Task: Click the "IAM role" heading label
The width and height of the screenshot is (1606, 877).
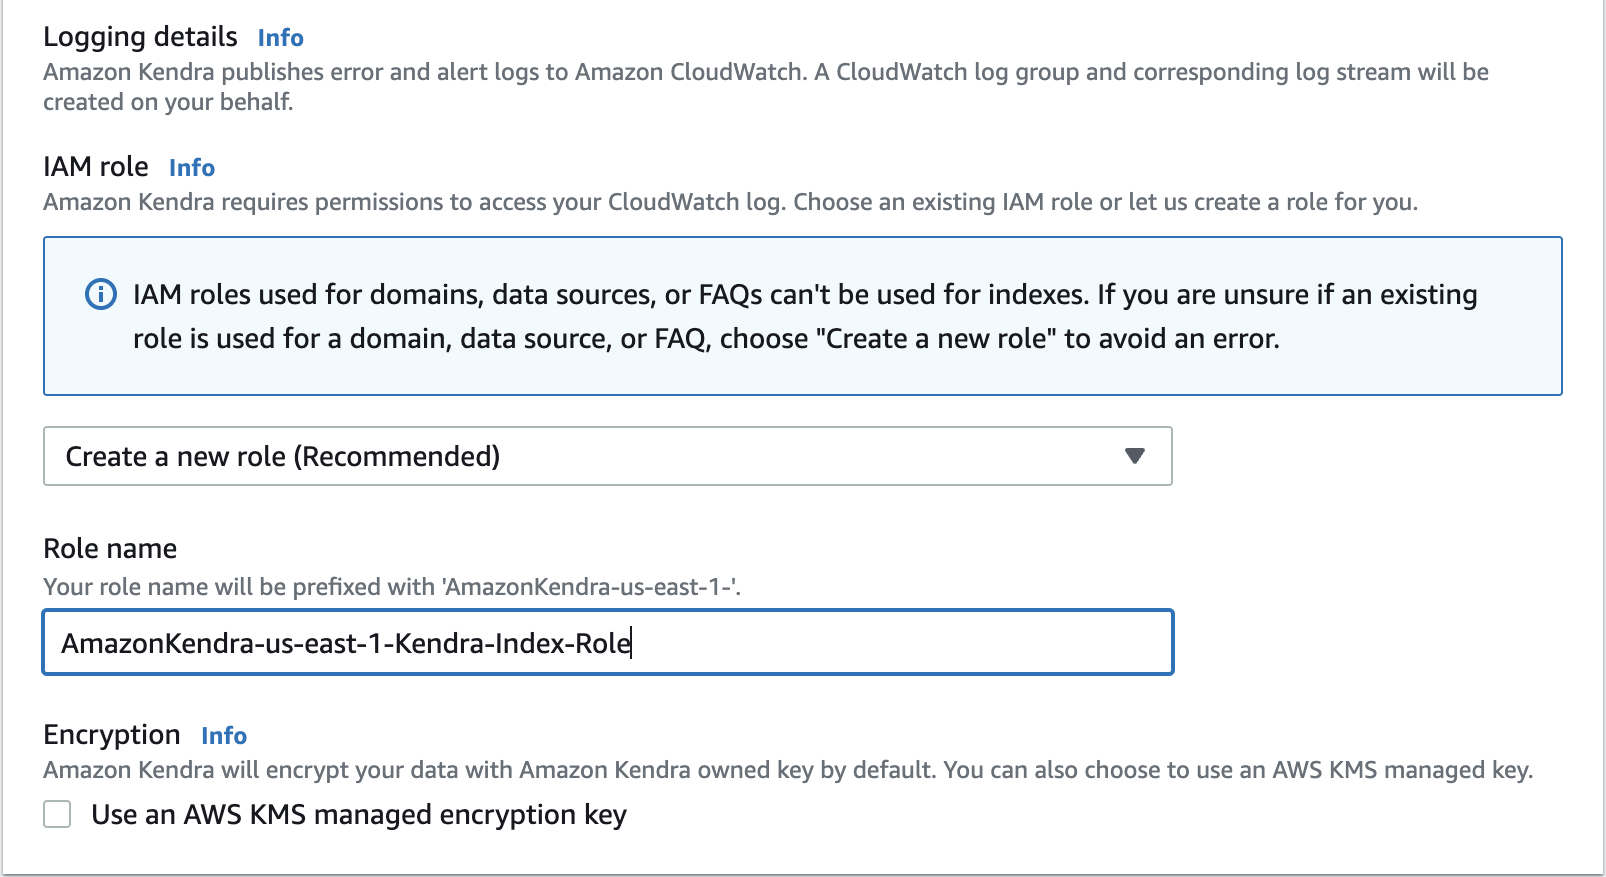Action: [96, 167]
